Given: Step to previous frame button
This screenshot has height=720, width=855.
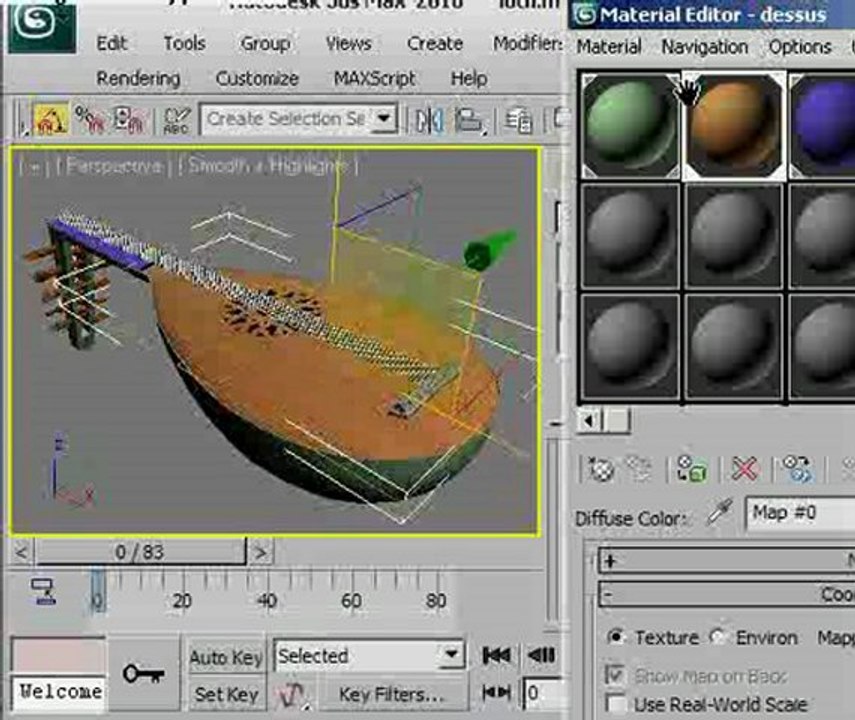Looking at the screenshot, I should [x=541, y=655].
